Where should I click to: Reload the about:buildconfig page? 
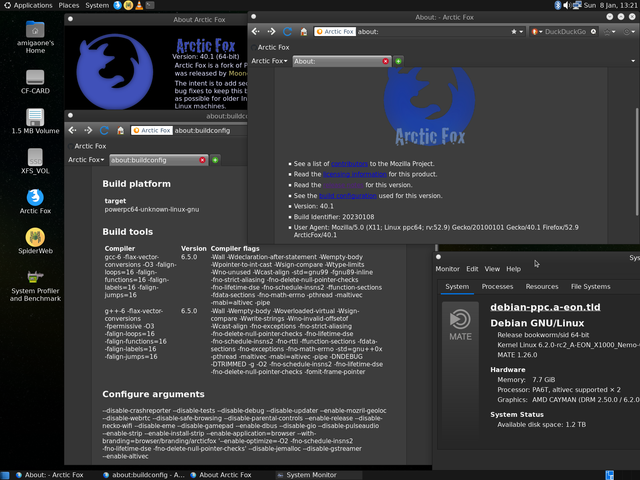point(104,130)
